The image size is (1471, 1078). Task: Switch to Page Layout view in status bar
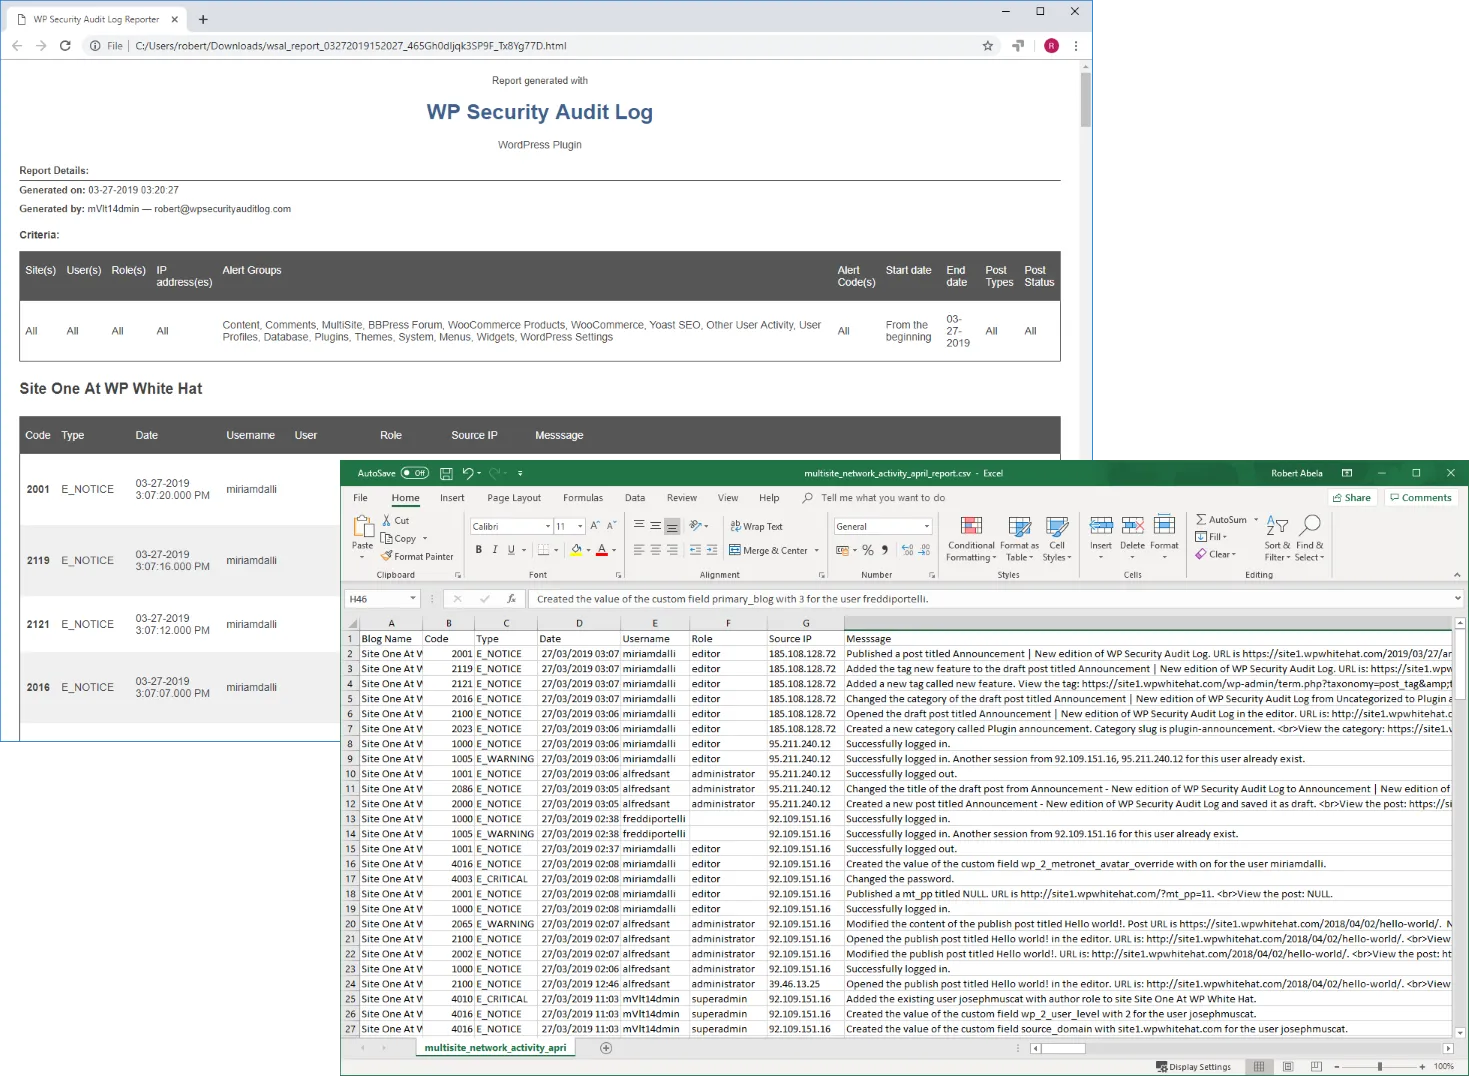[x=1288, y=1067]
